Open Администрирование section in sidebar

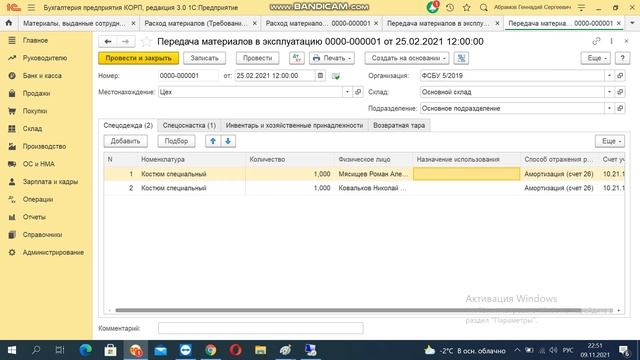pos(53,252)
